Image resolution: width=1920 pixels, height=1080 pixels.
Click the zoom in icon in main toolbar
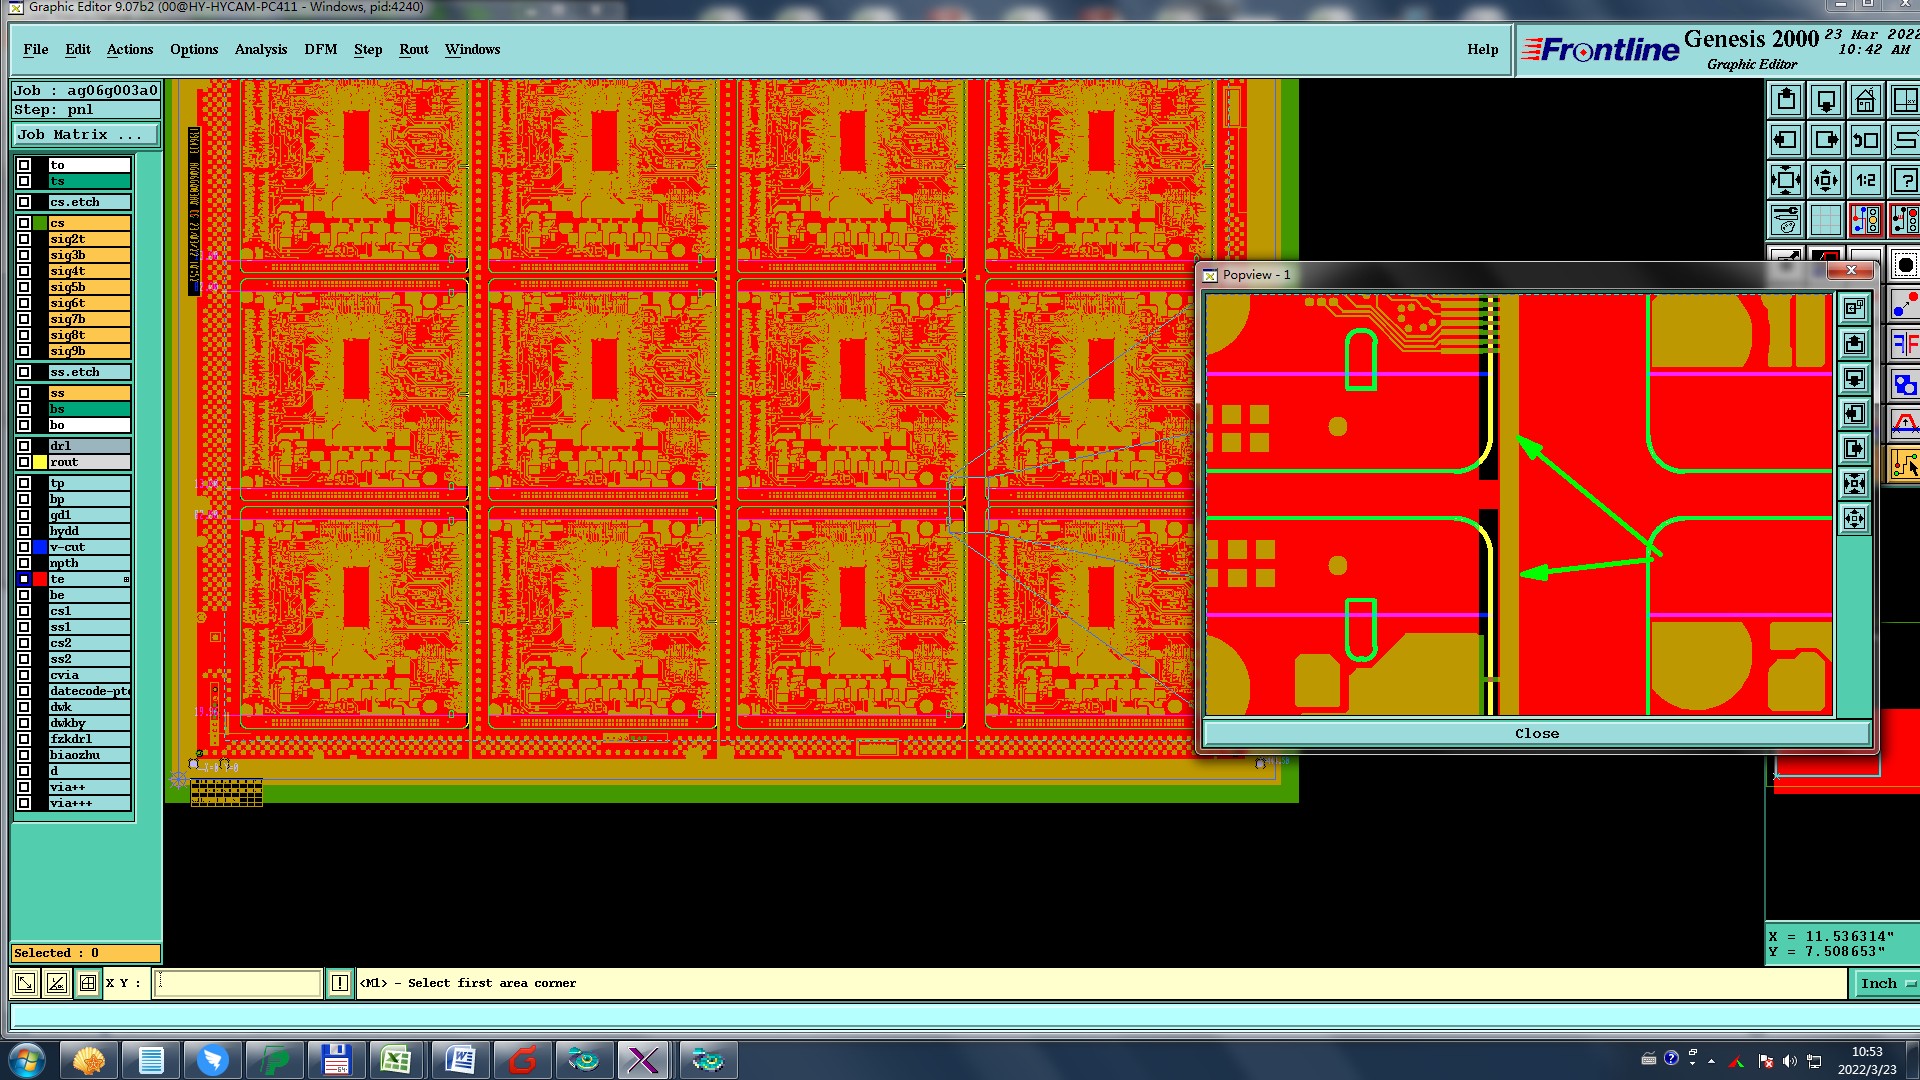tap(1786, 181)
